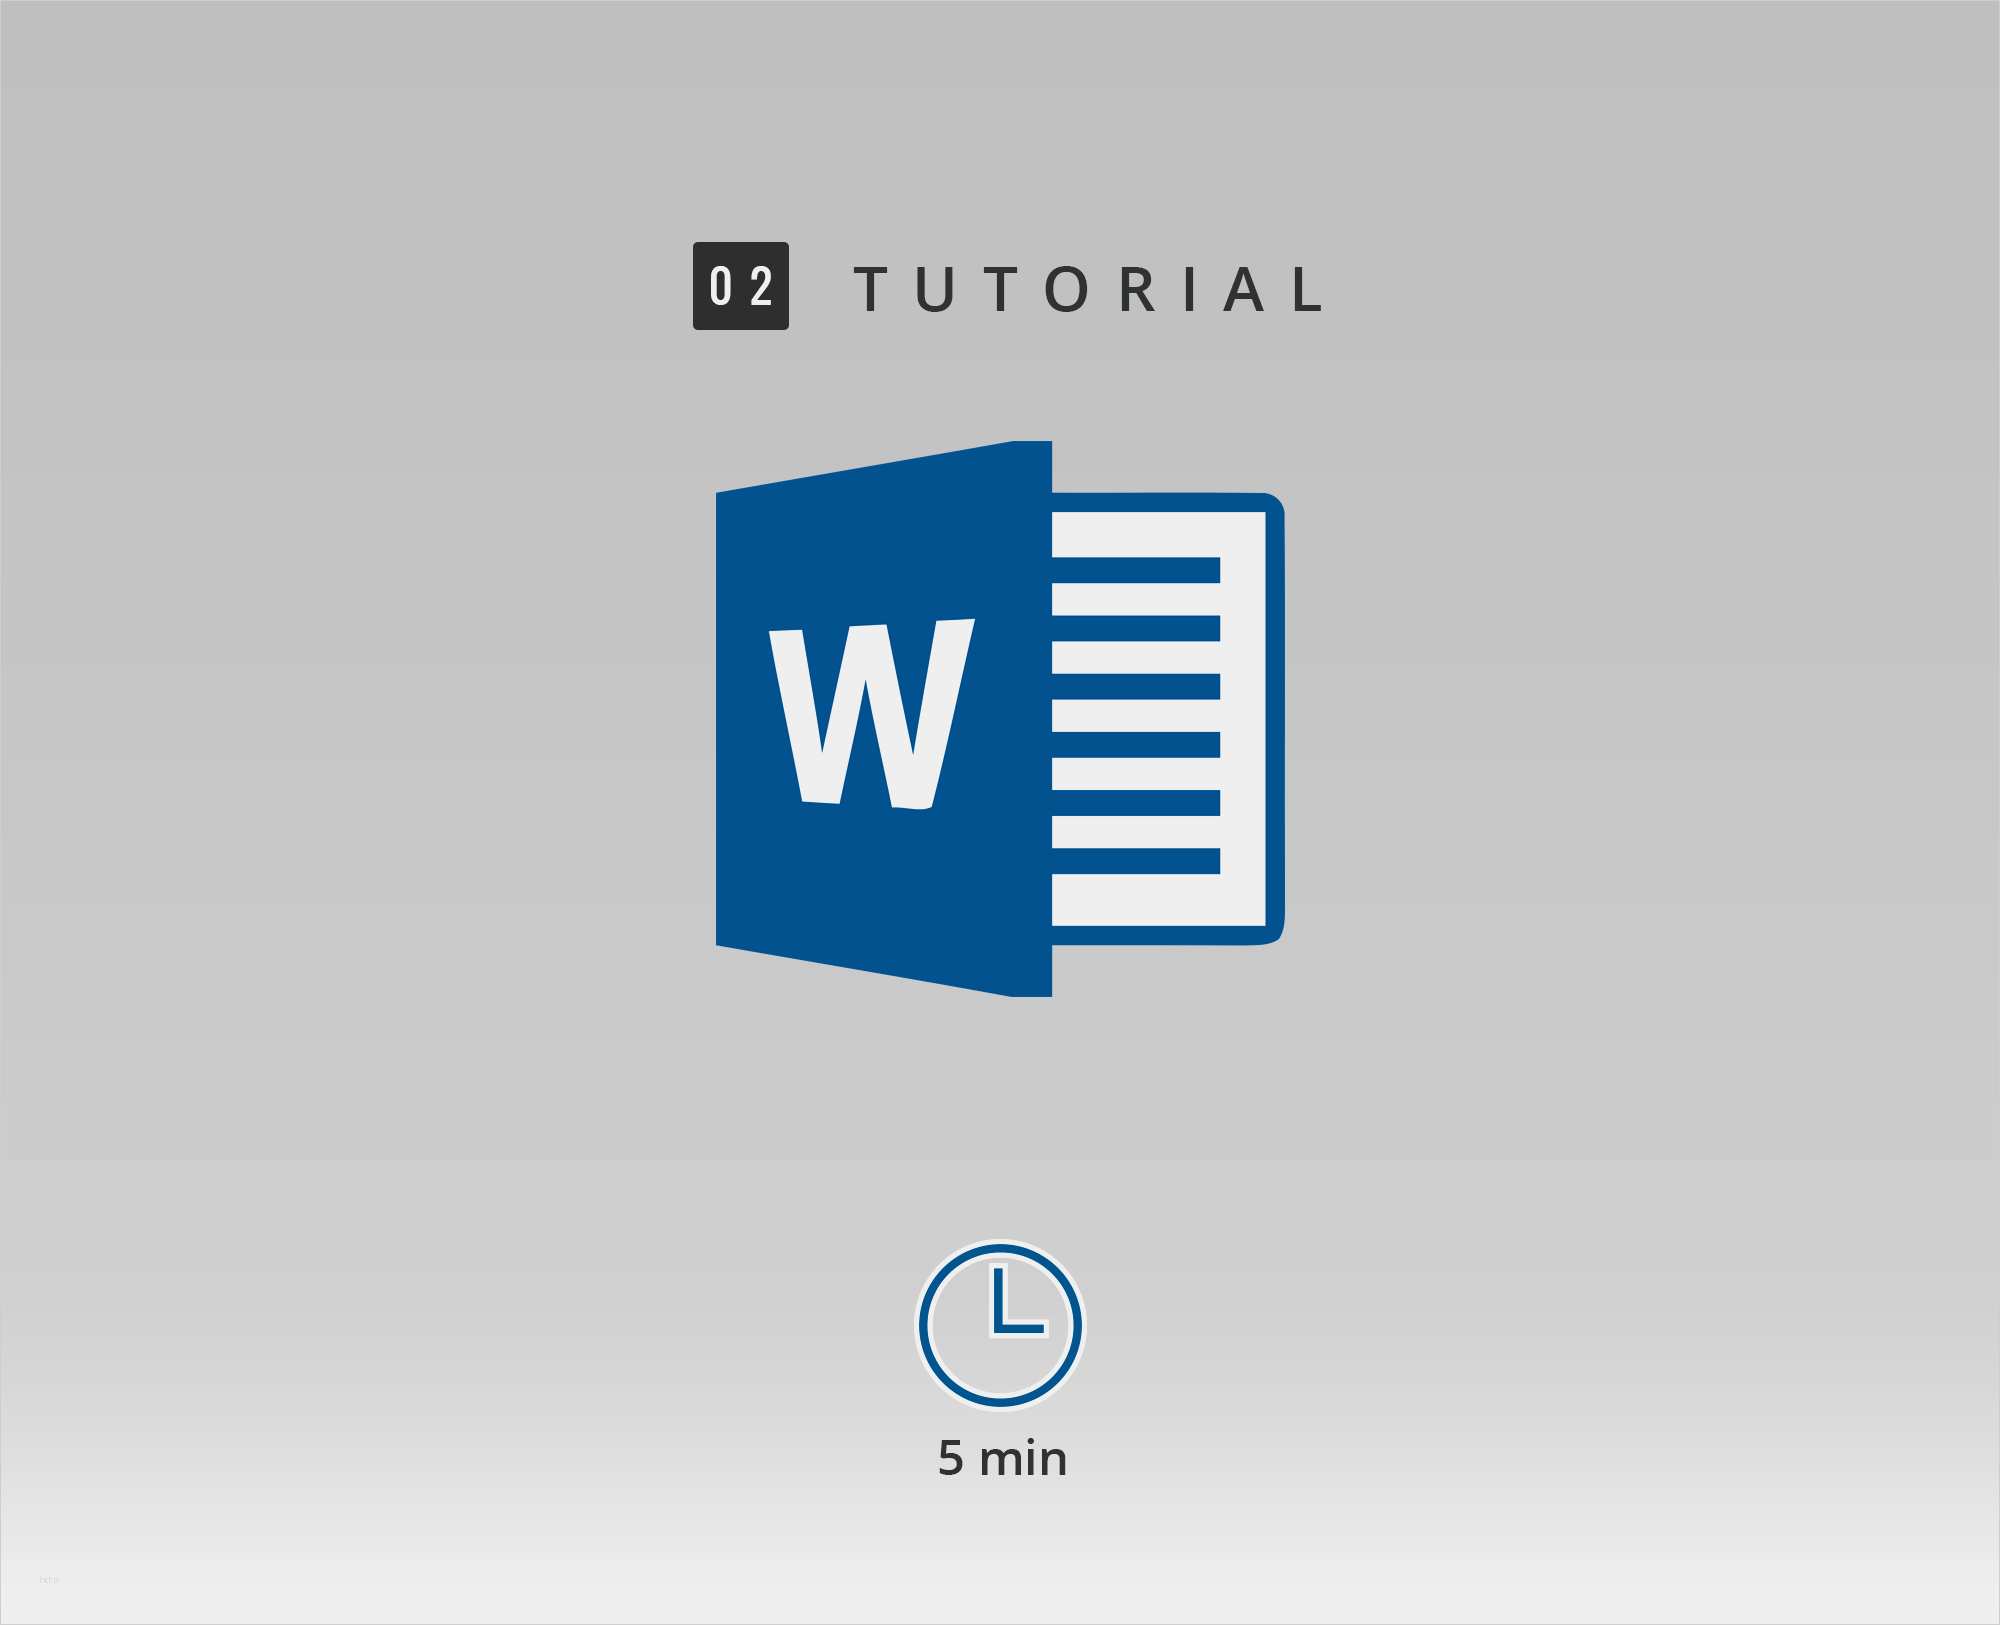Click the TUTORIAL heading text
The height and width of the screenshot is (1625, 2000).
click(x=1089, y=289)
